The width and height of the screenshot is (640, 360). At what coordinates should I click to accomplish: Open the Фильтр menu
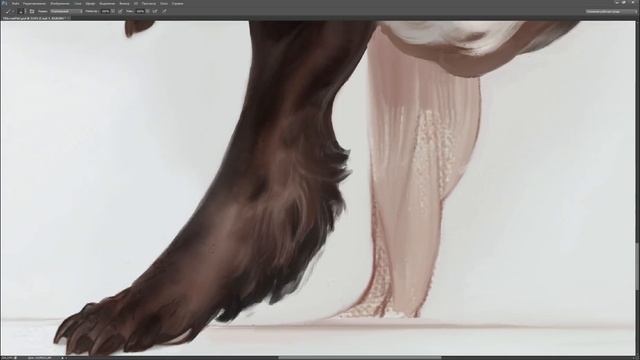click(x=124, y=4)
